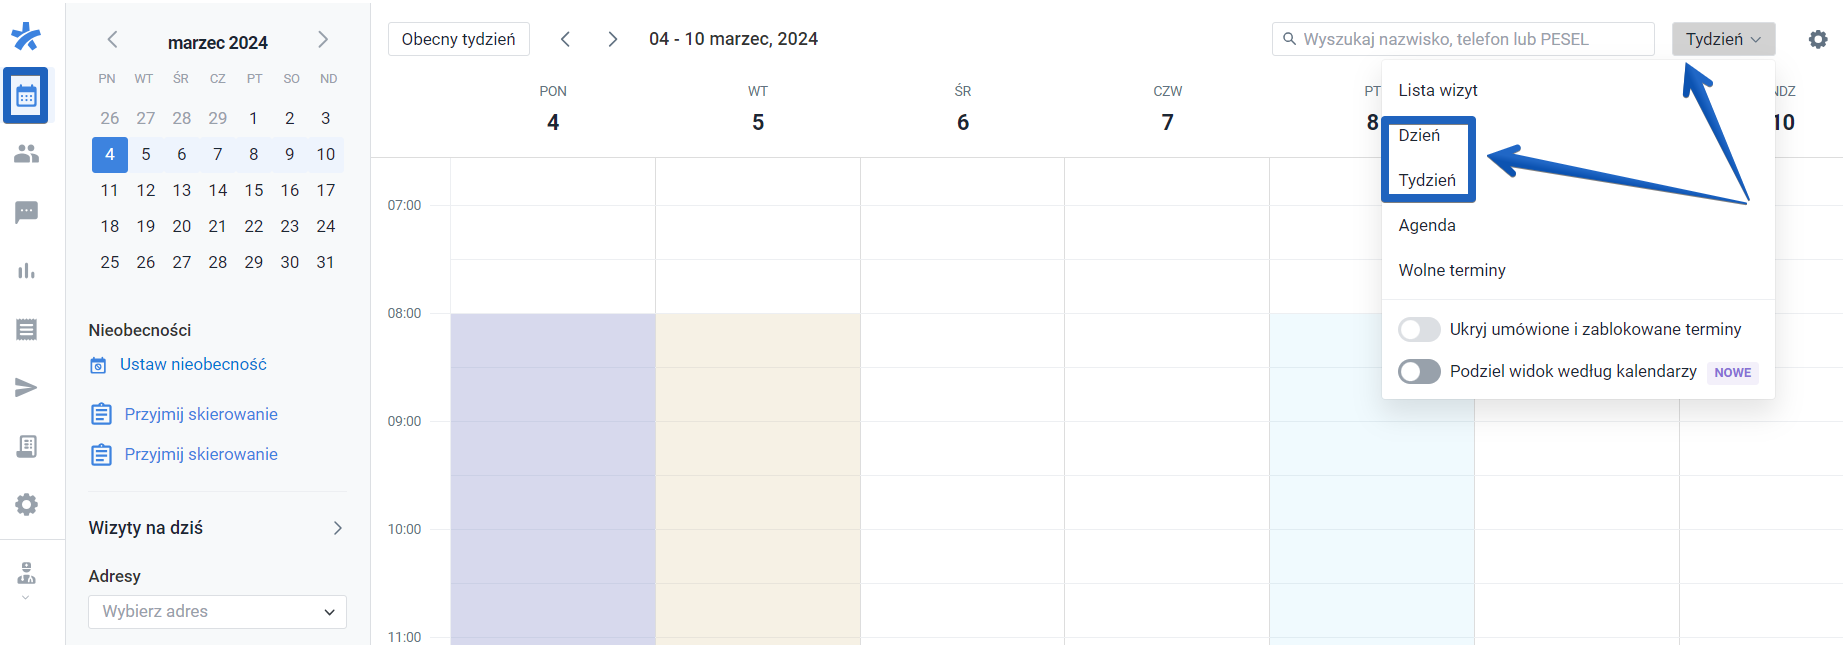Open the Tydzień view dropdown button
The width and height of the screenshot is (1843, 645).
1723,39
